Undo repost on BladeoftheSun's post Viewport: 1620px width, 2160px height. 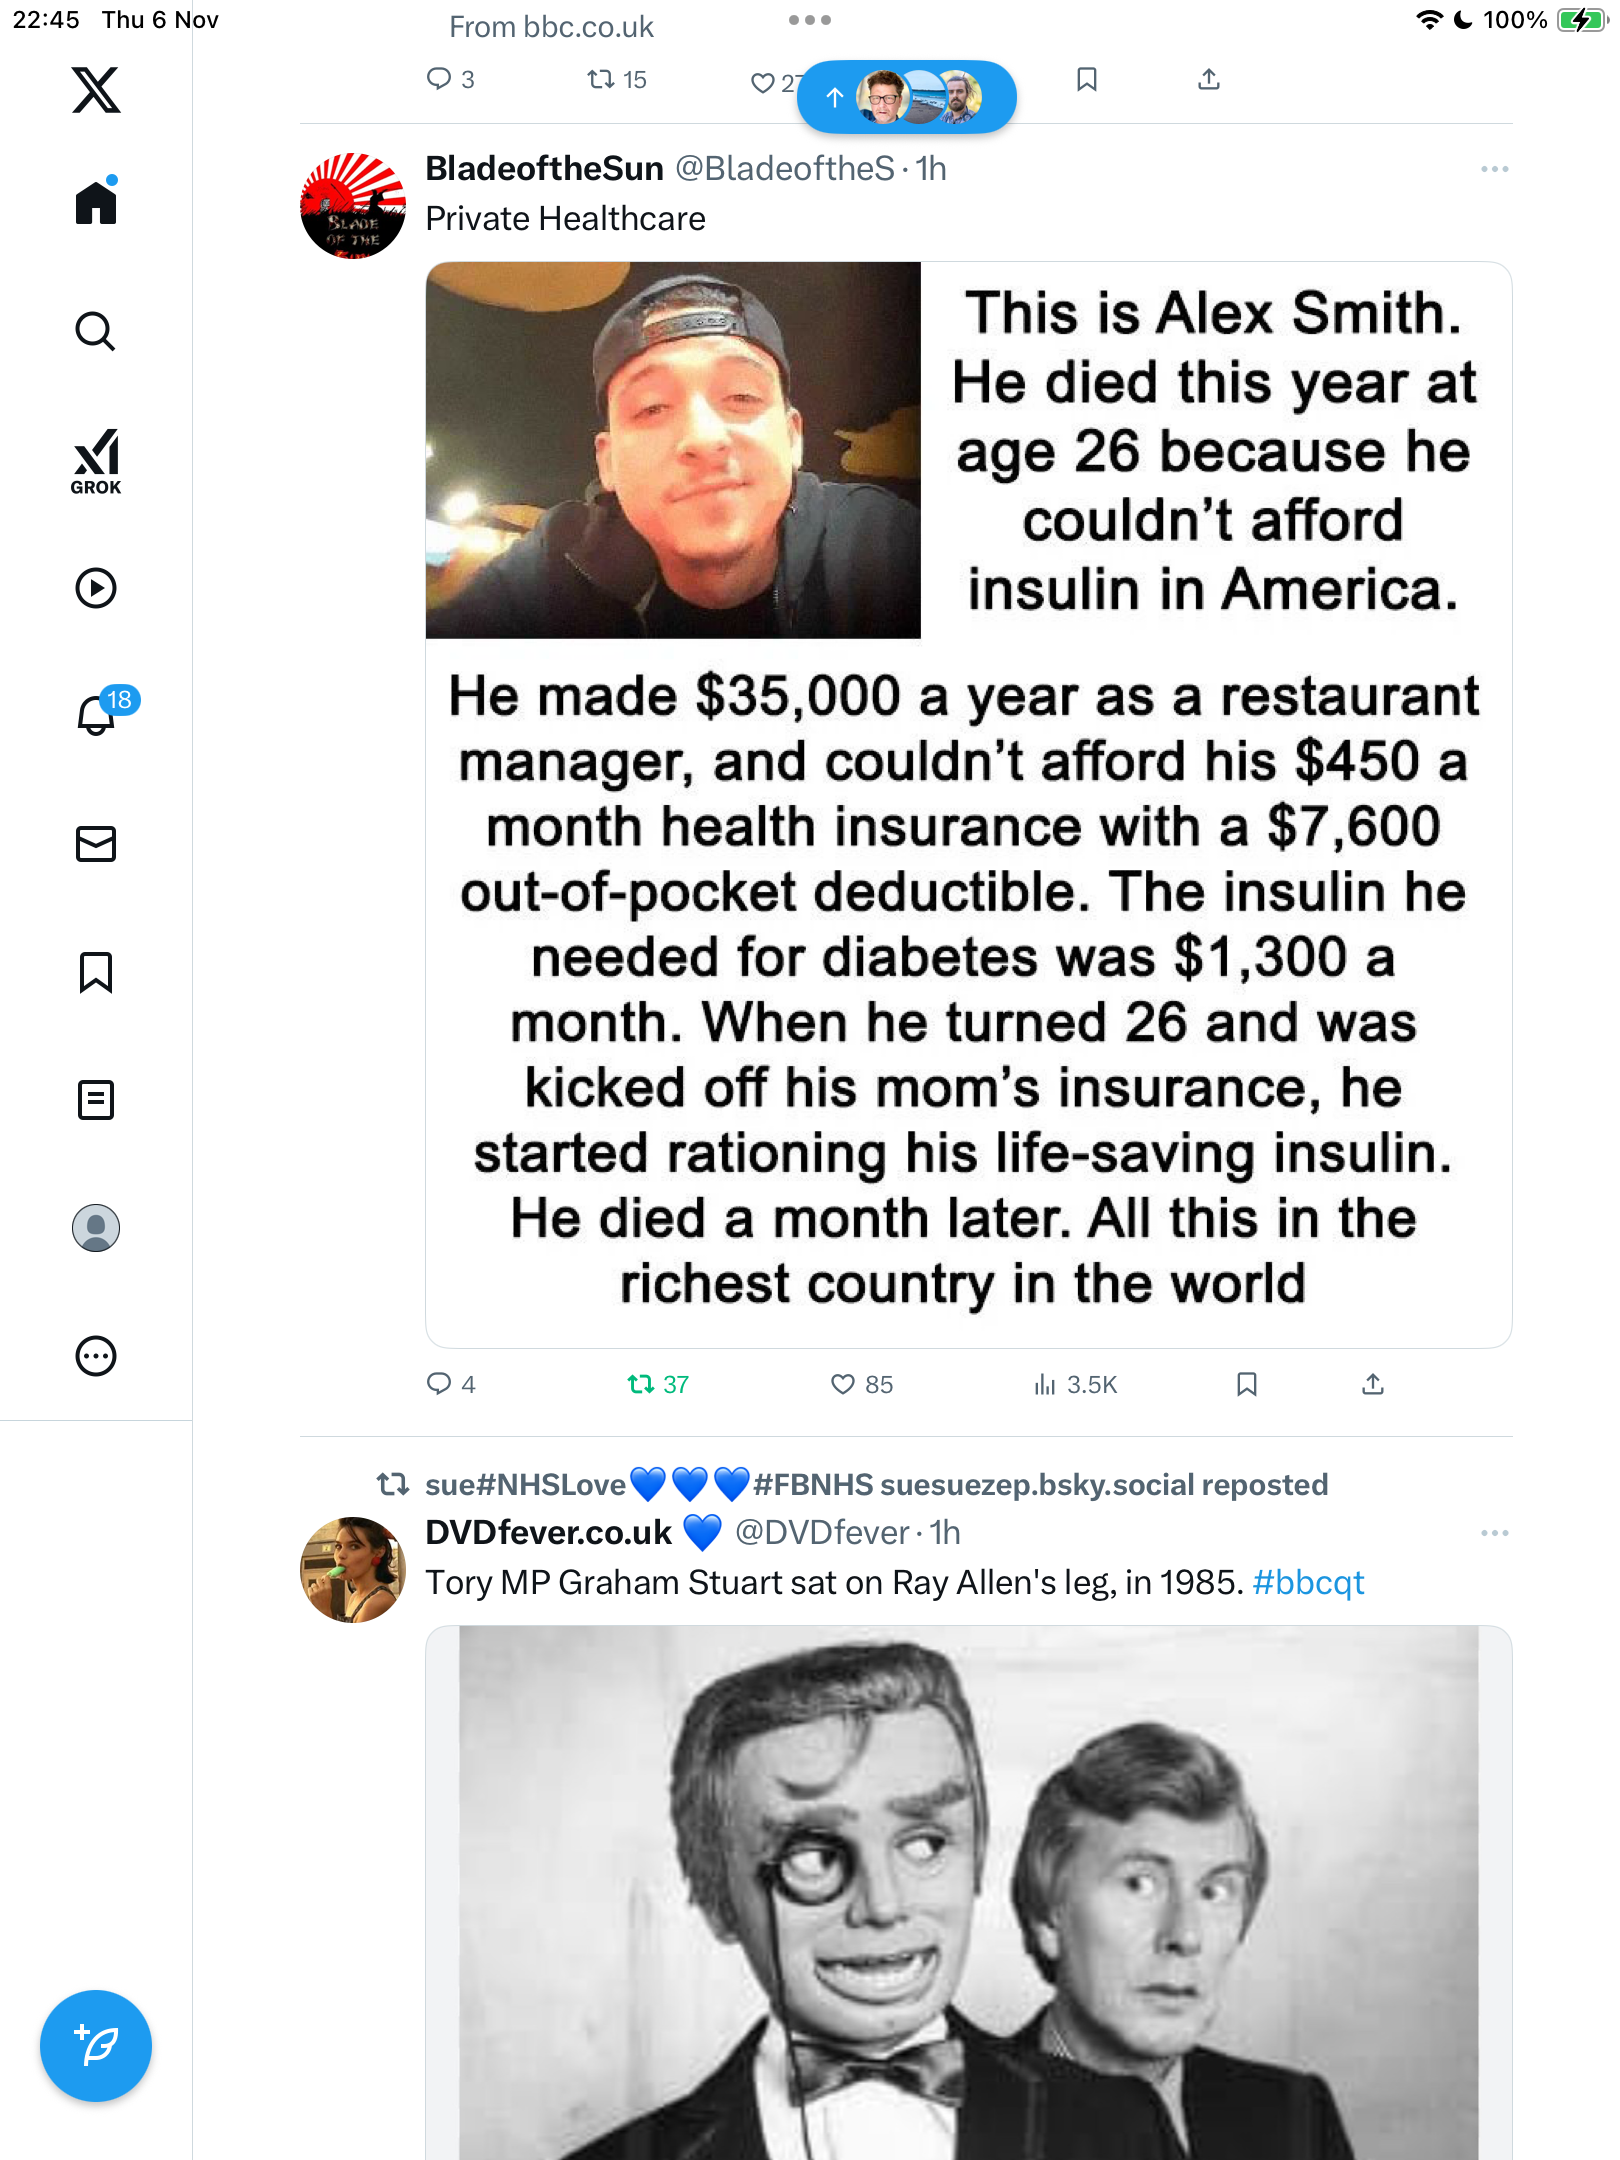[641, 1384]
